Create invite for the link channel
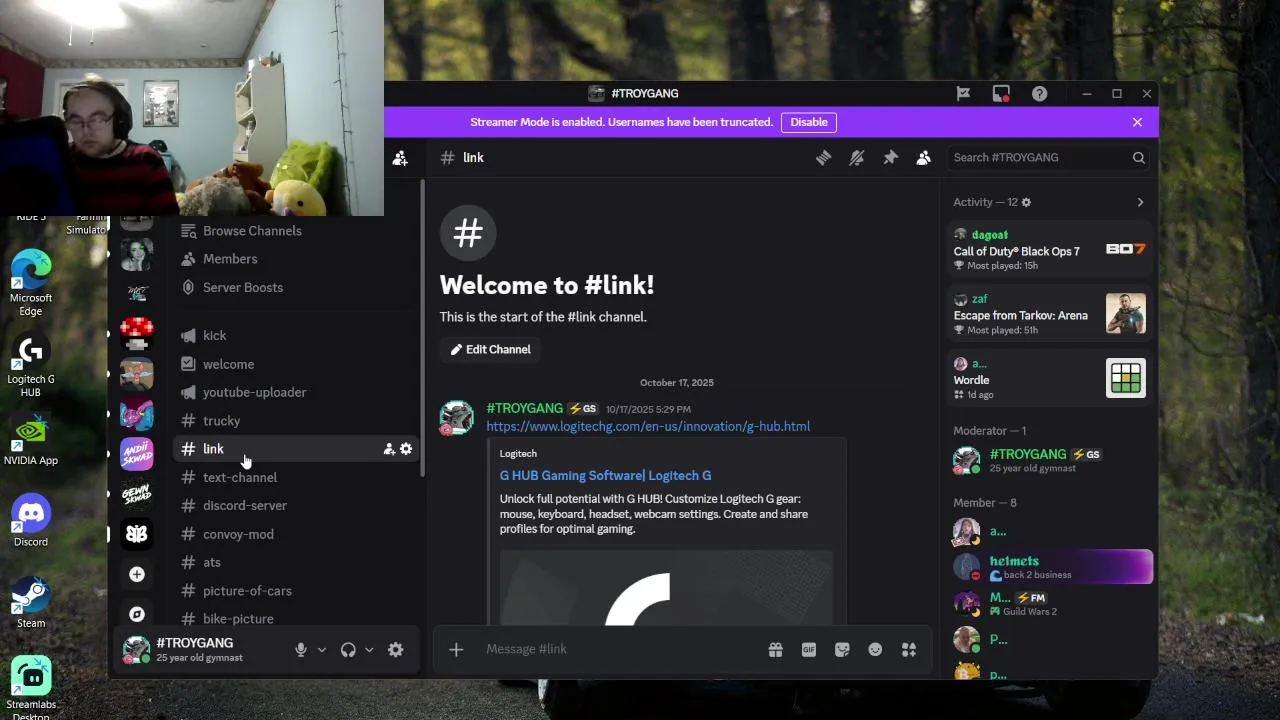 [389, 449]
